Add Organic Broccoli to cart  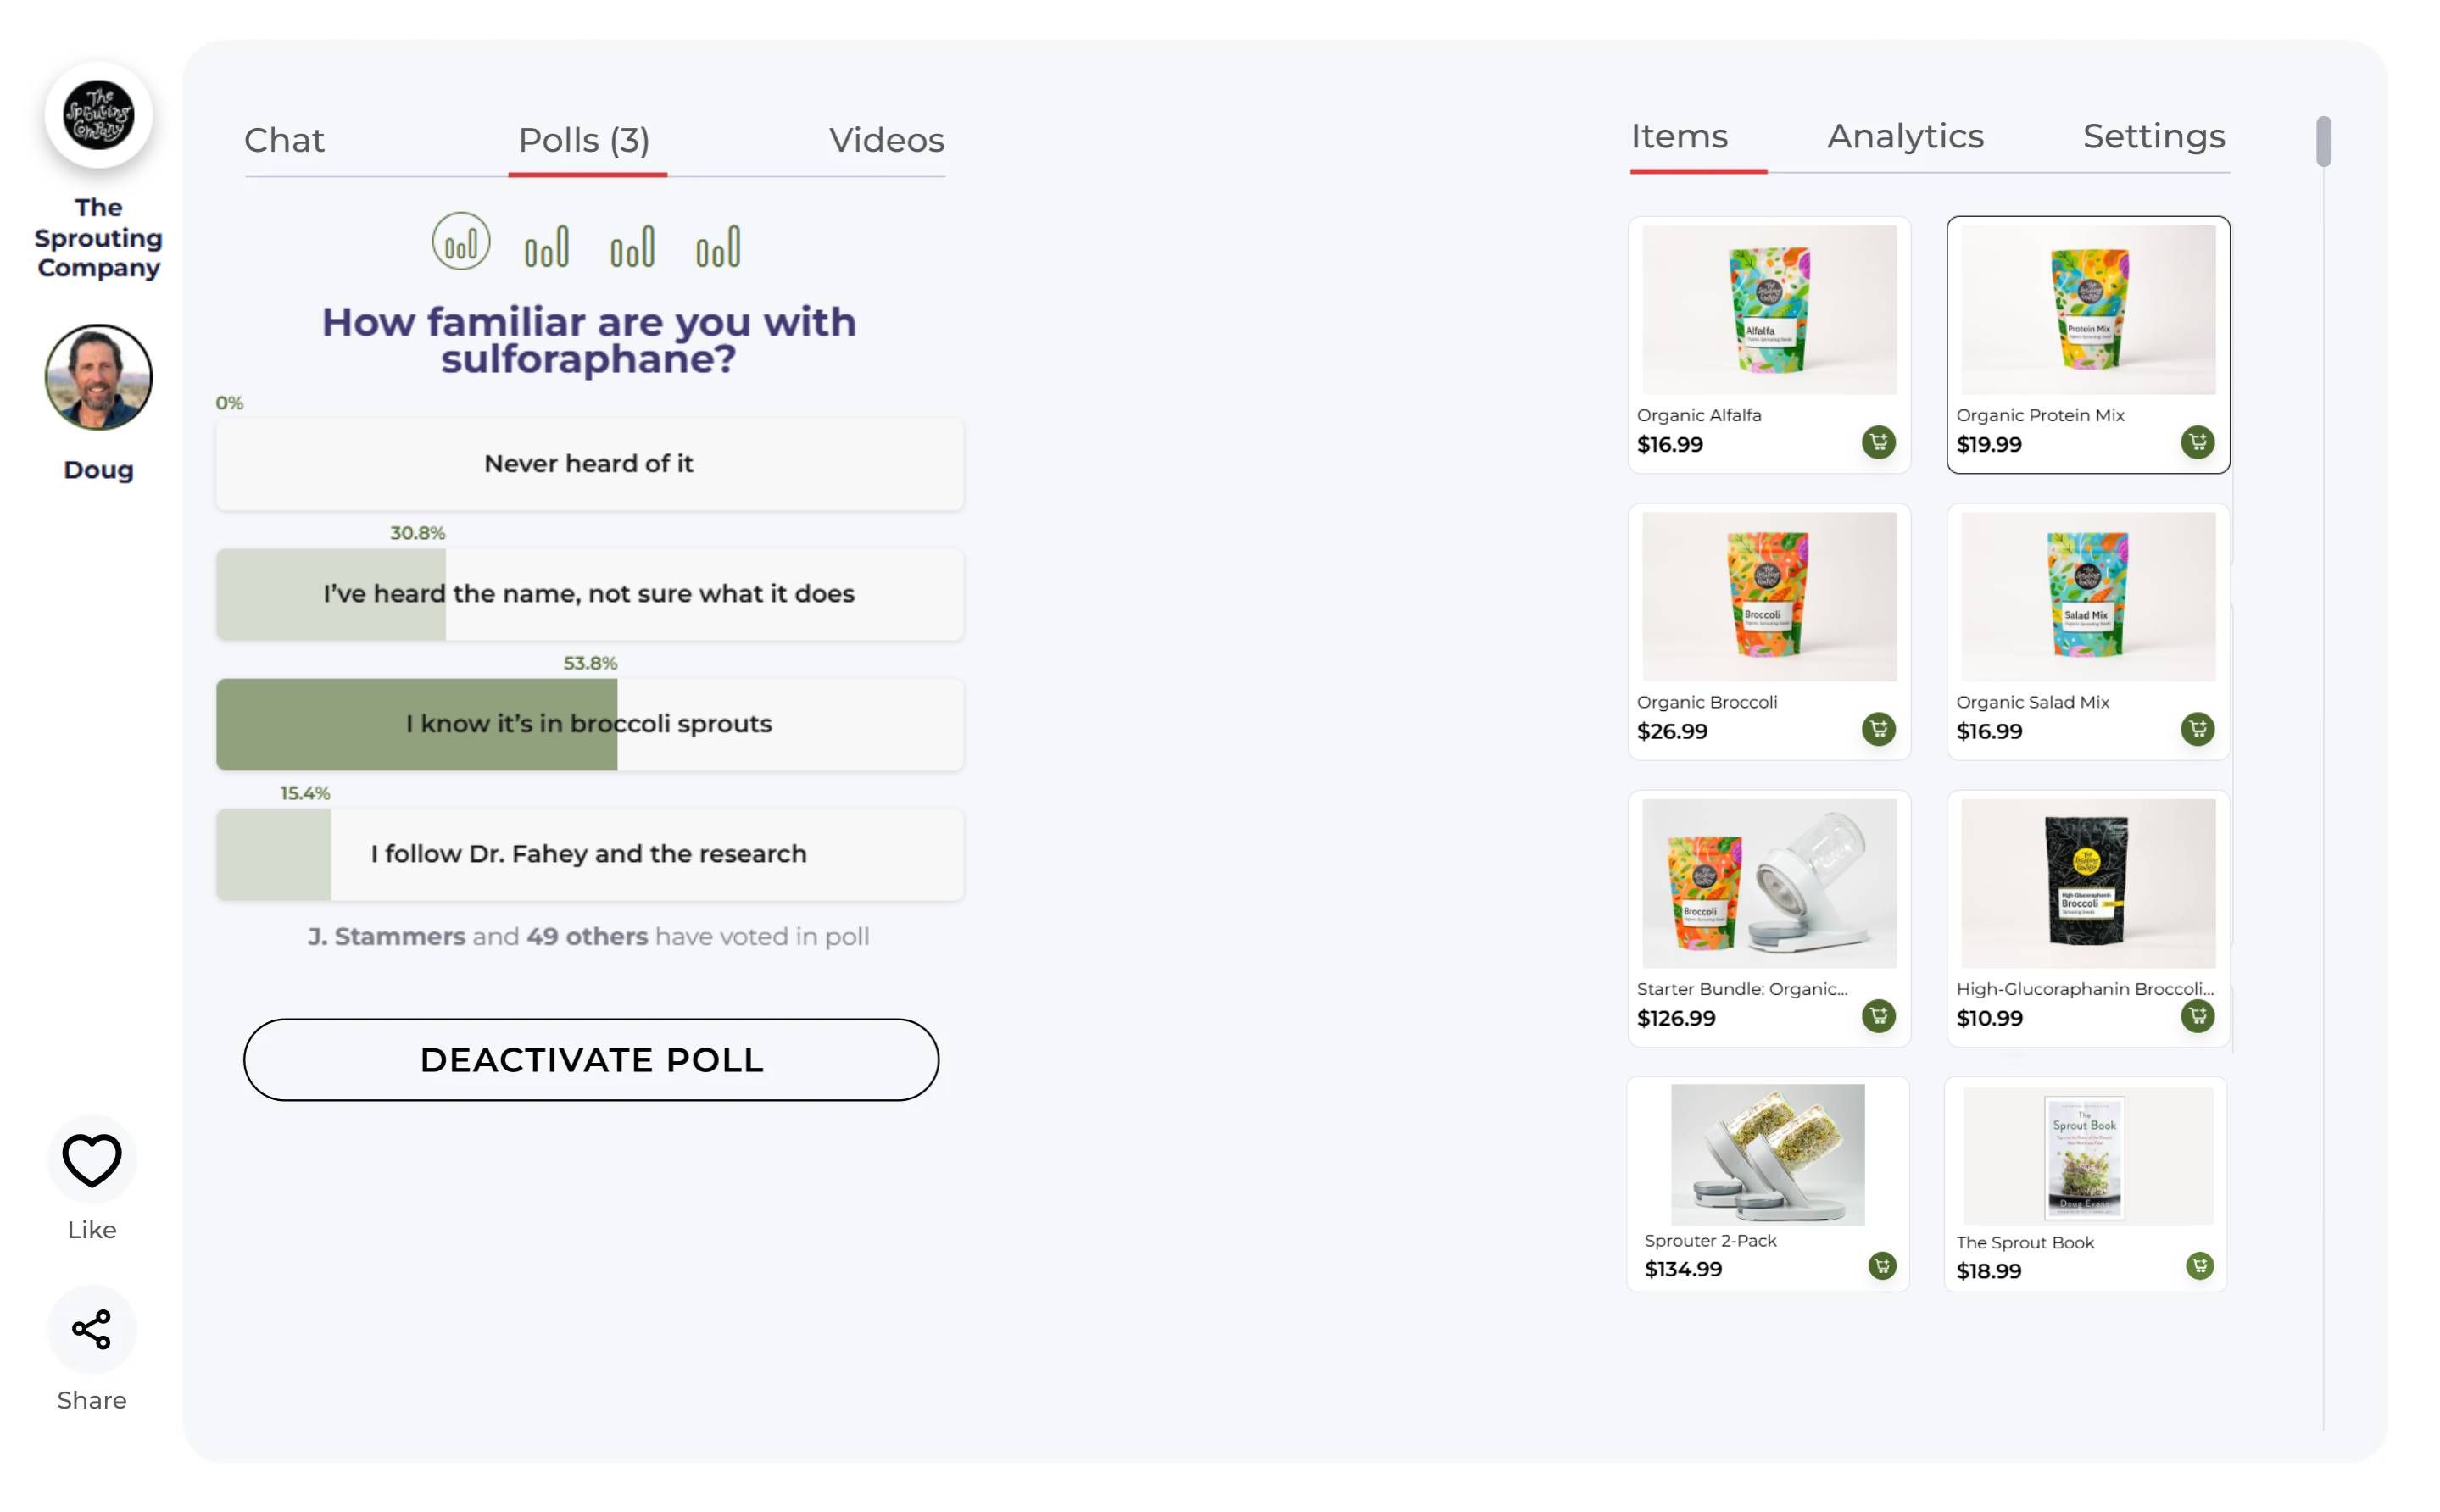click(x=1878, y=729)
